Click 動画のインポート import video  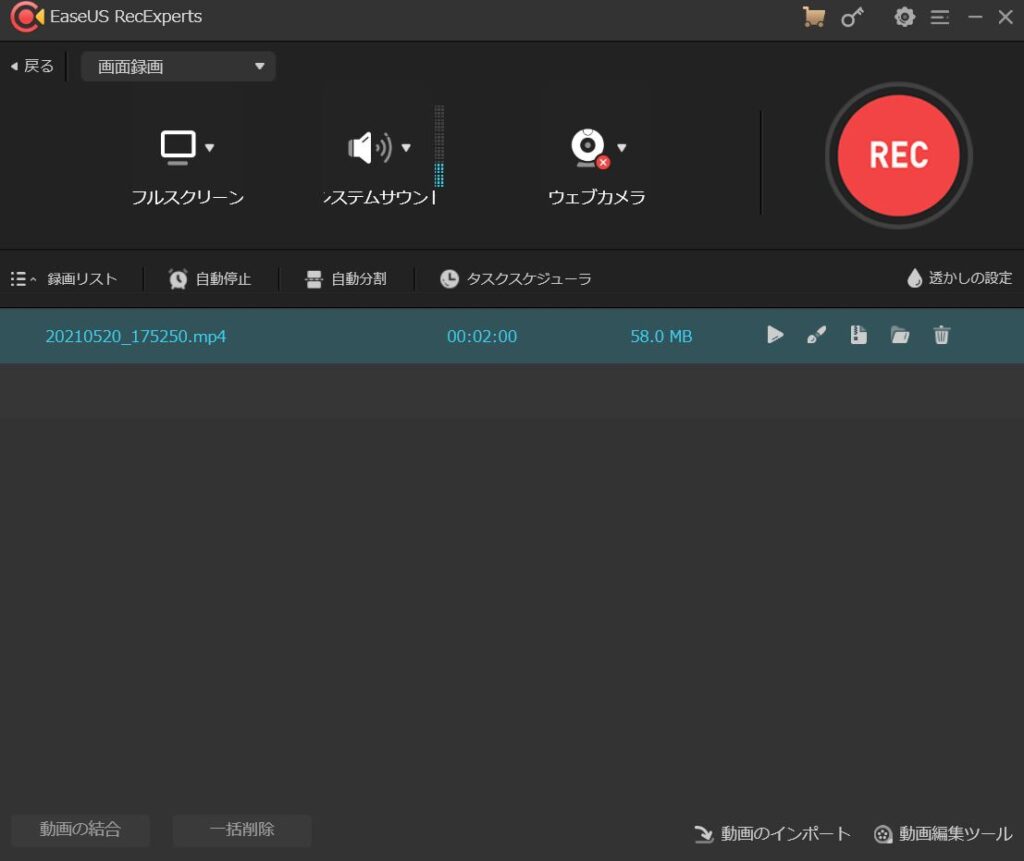[x=772, y=834]
